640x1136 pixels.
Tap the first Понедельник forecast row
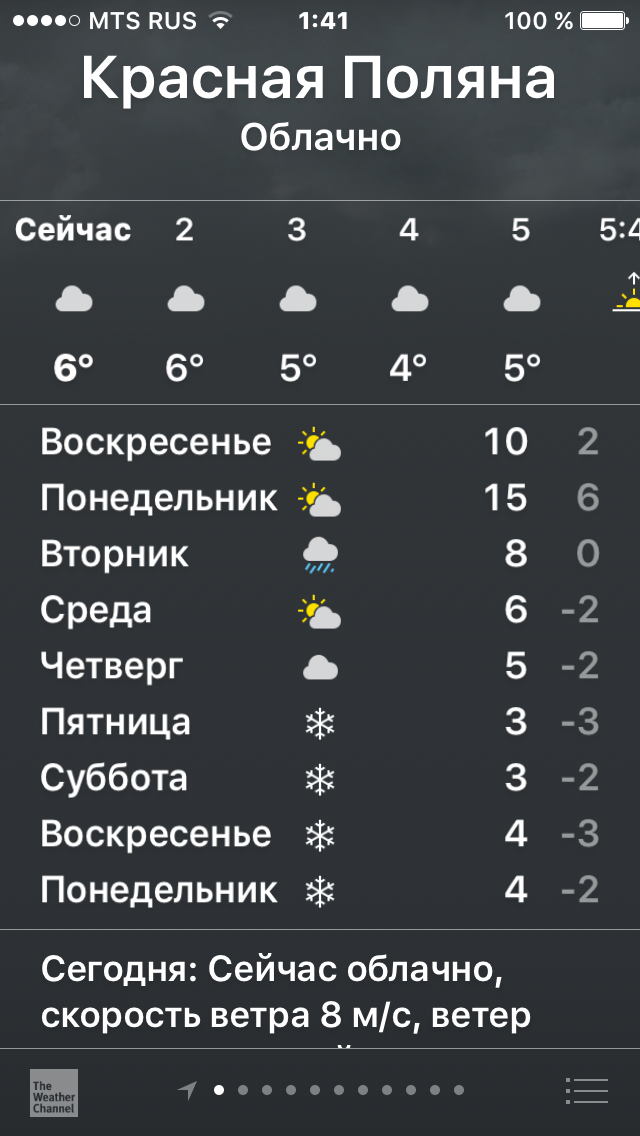pos(320,498)
